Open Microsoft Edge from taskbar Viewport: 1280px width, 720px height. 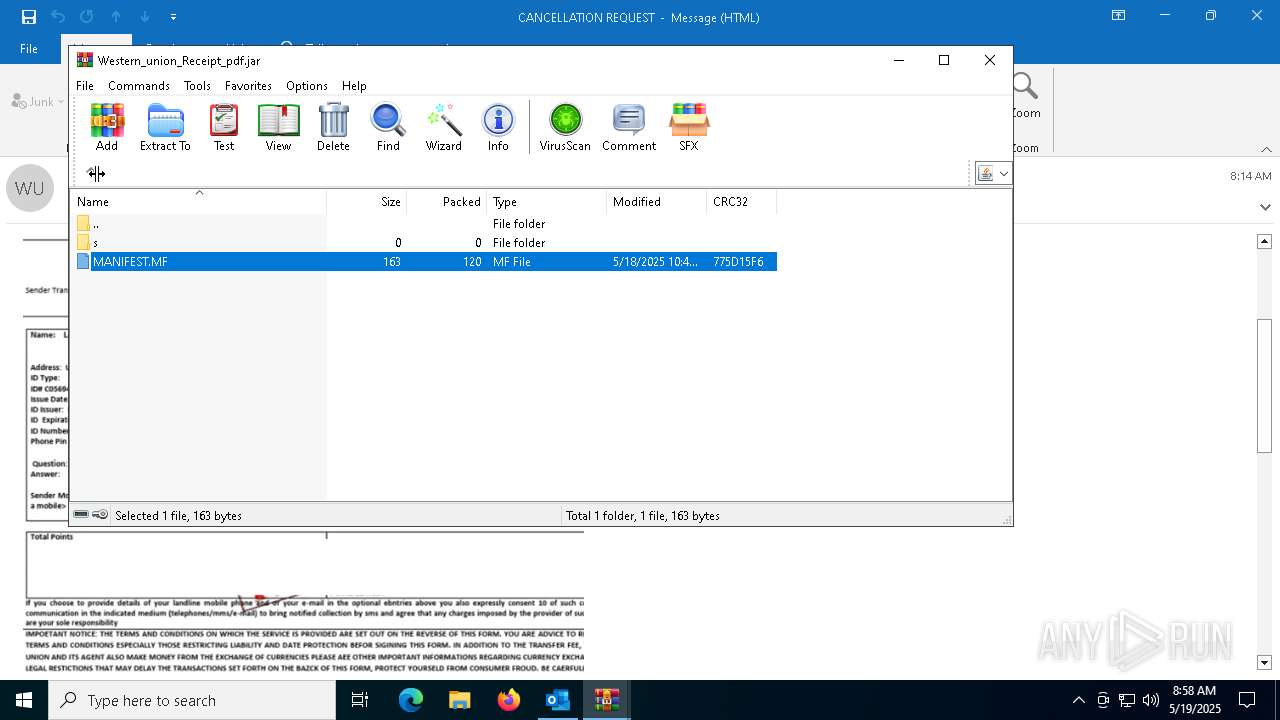411,700
